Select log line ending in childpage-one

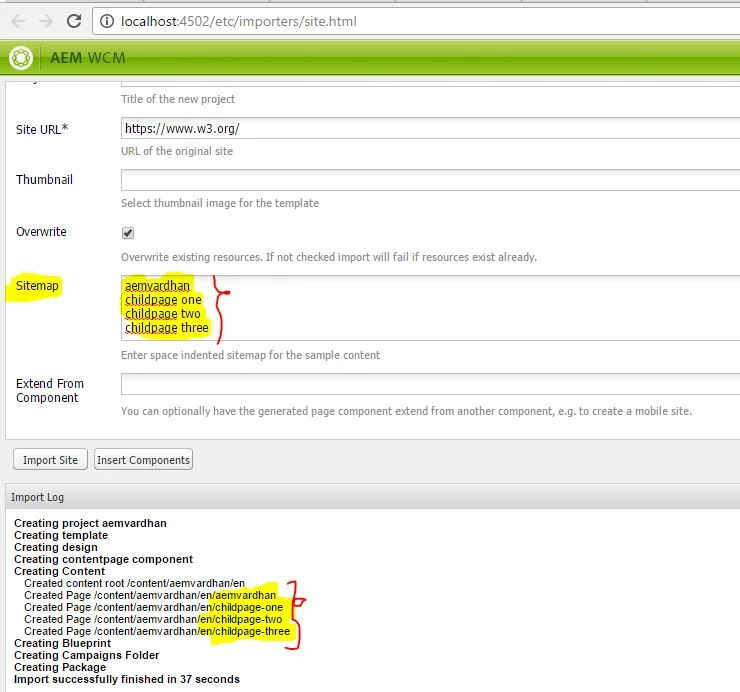[x=153, y=607]
